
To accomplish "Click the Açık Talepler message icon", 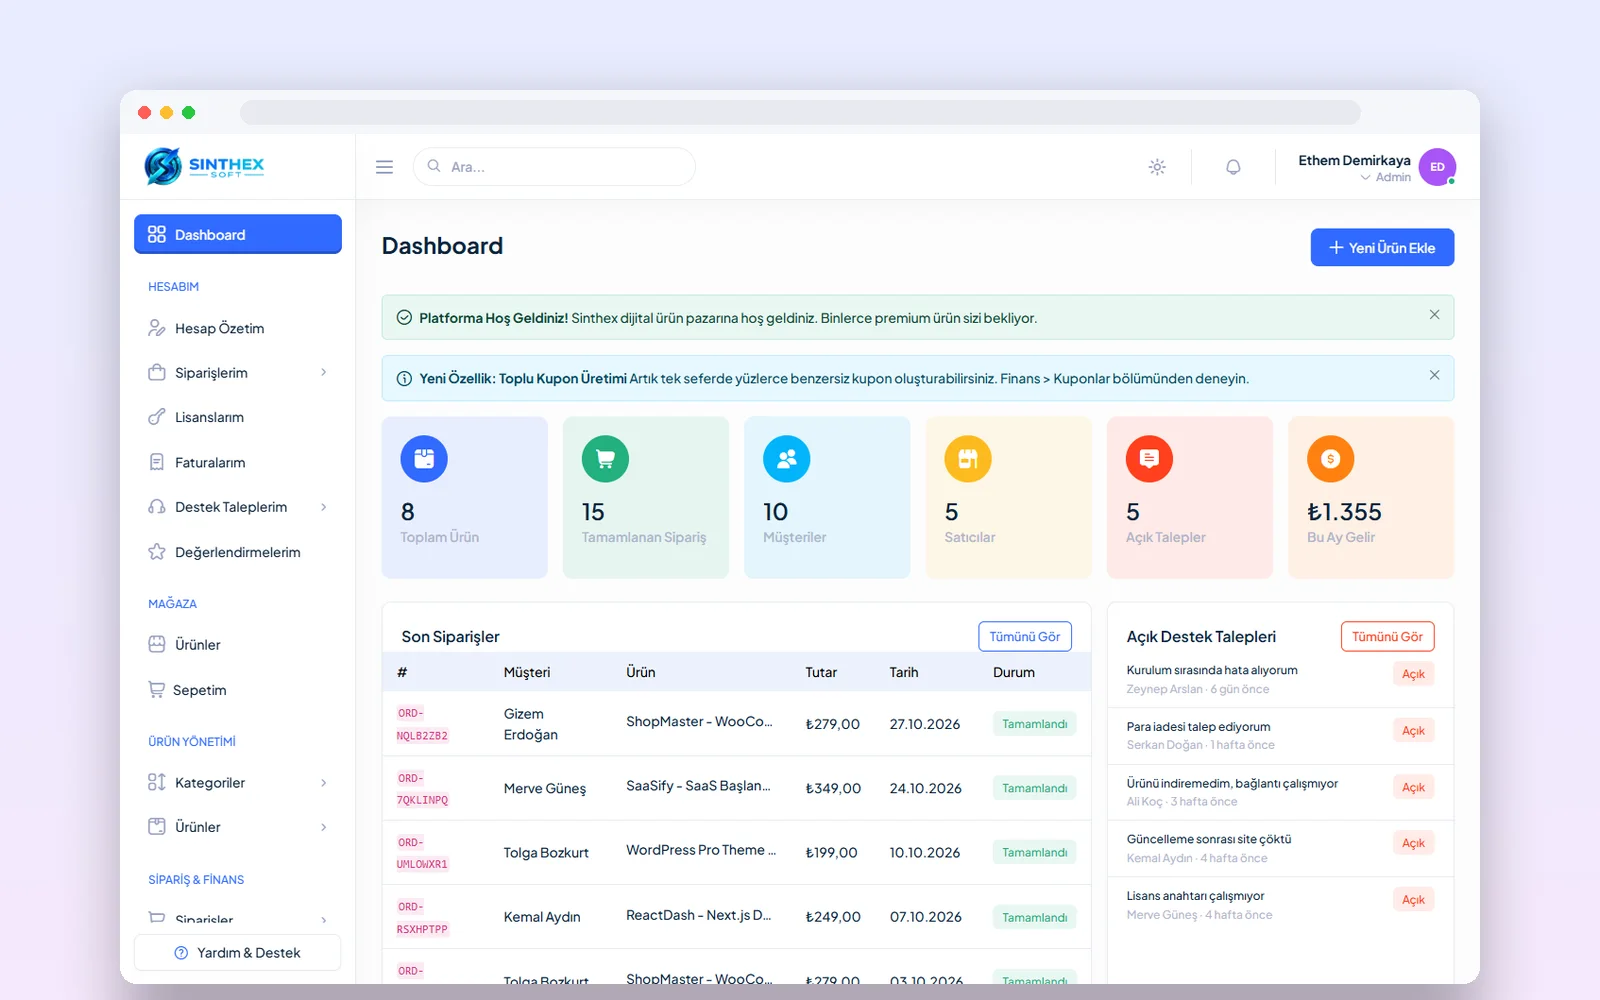I will (x=1149, y=459).
